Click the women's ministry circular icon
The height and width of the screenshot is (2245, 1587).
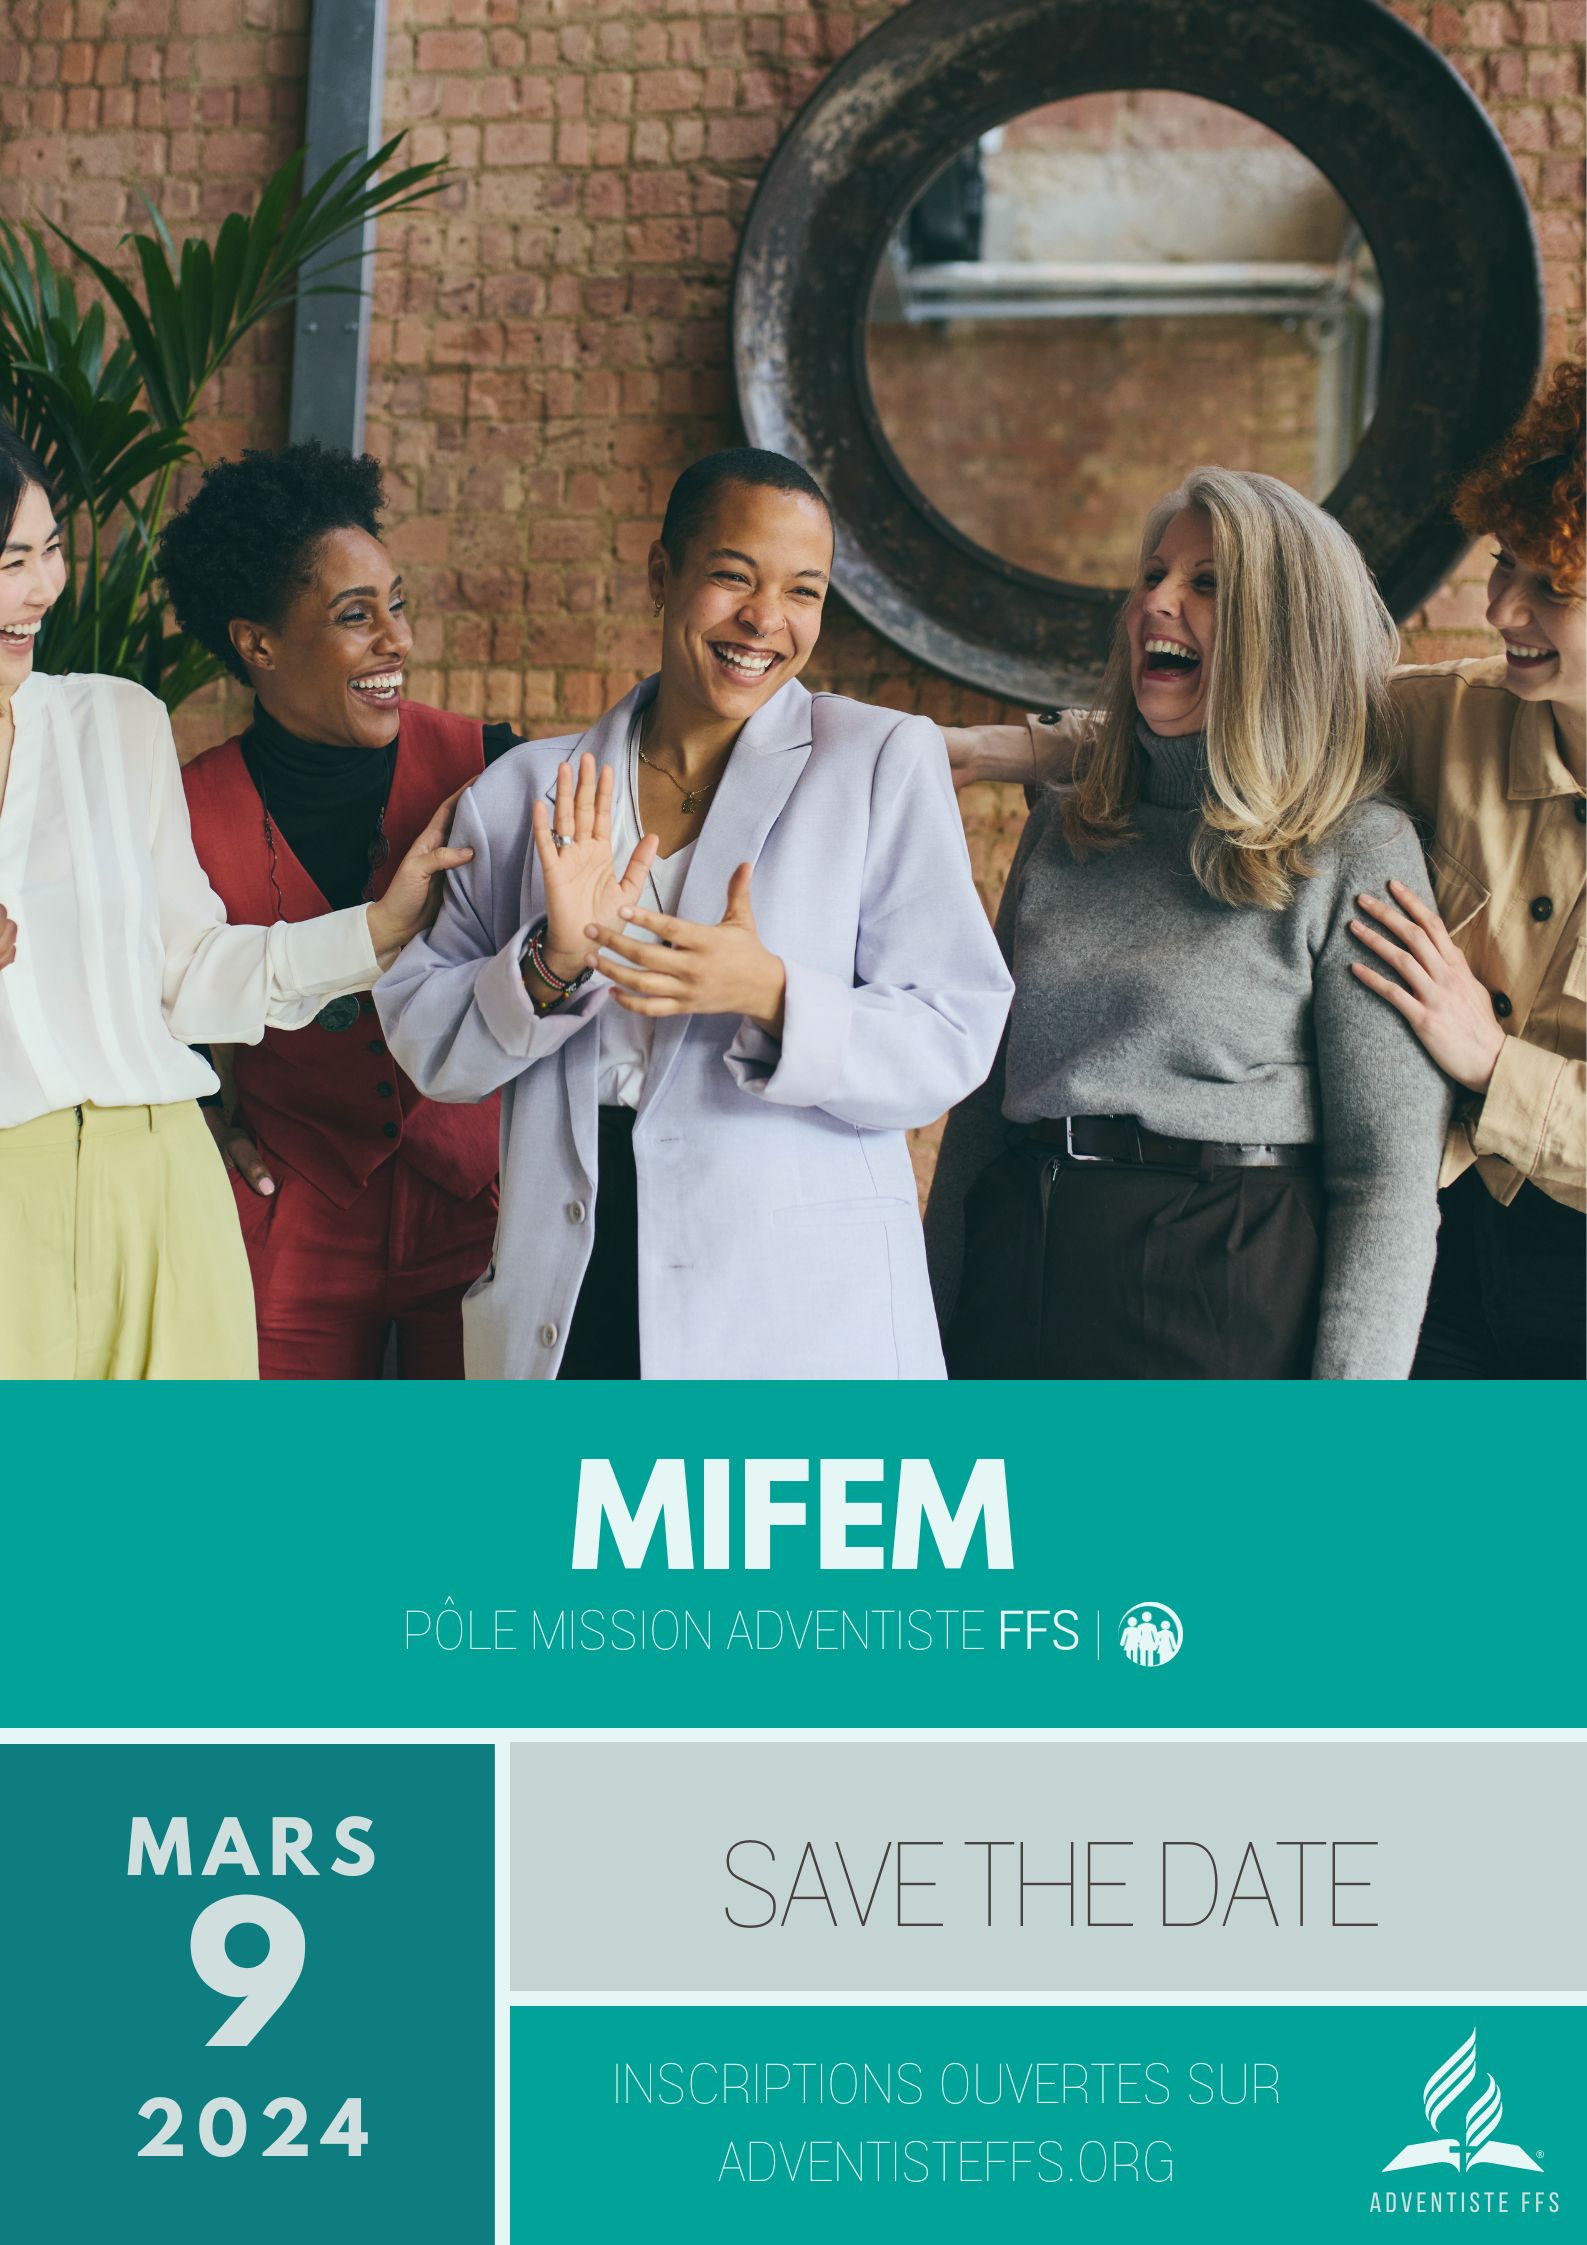pos(1150,1635)
